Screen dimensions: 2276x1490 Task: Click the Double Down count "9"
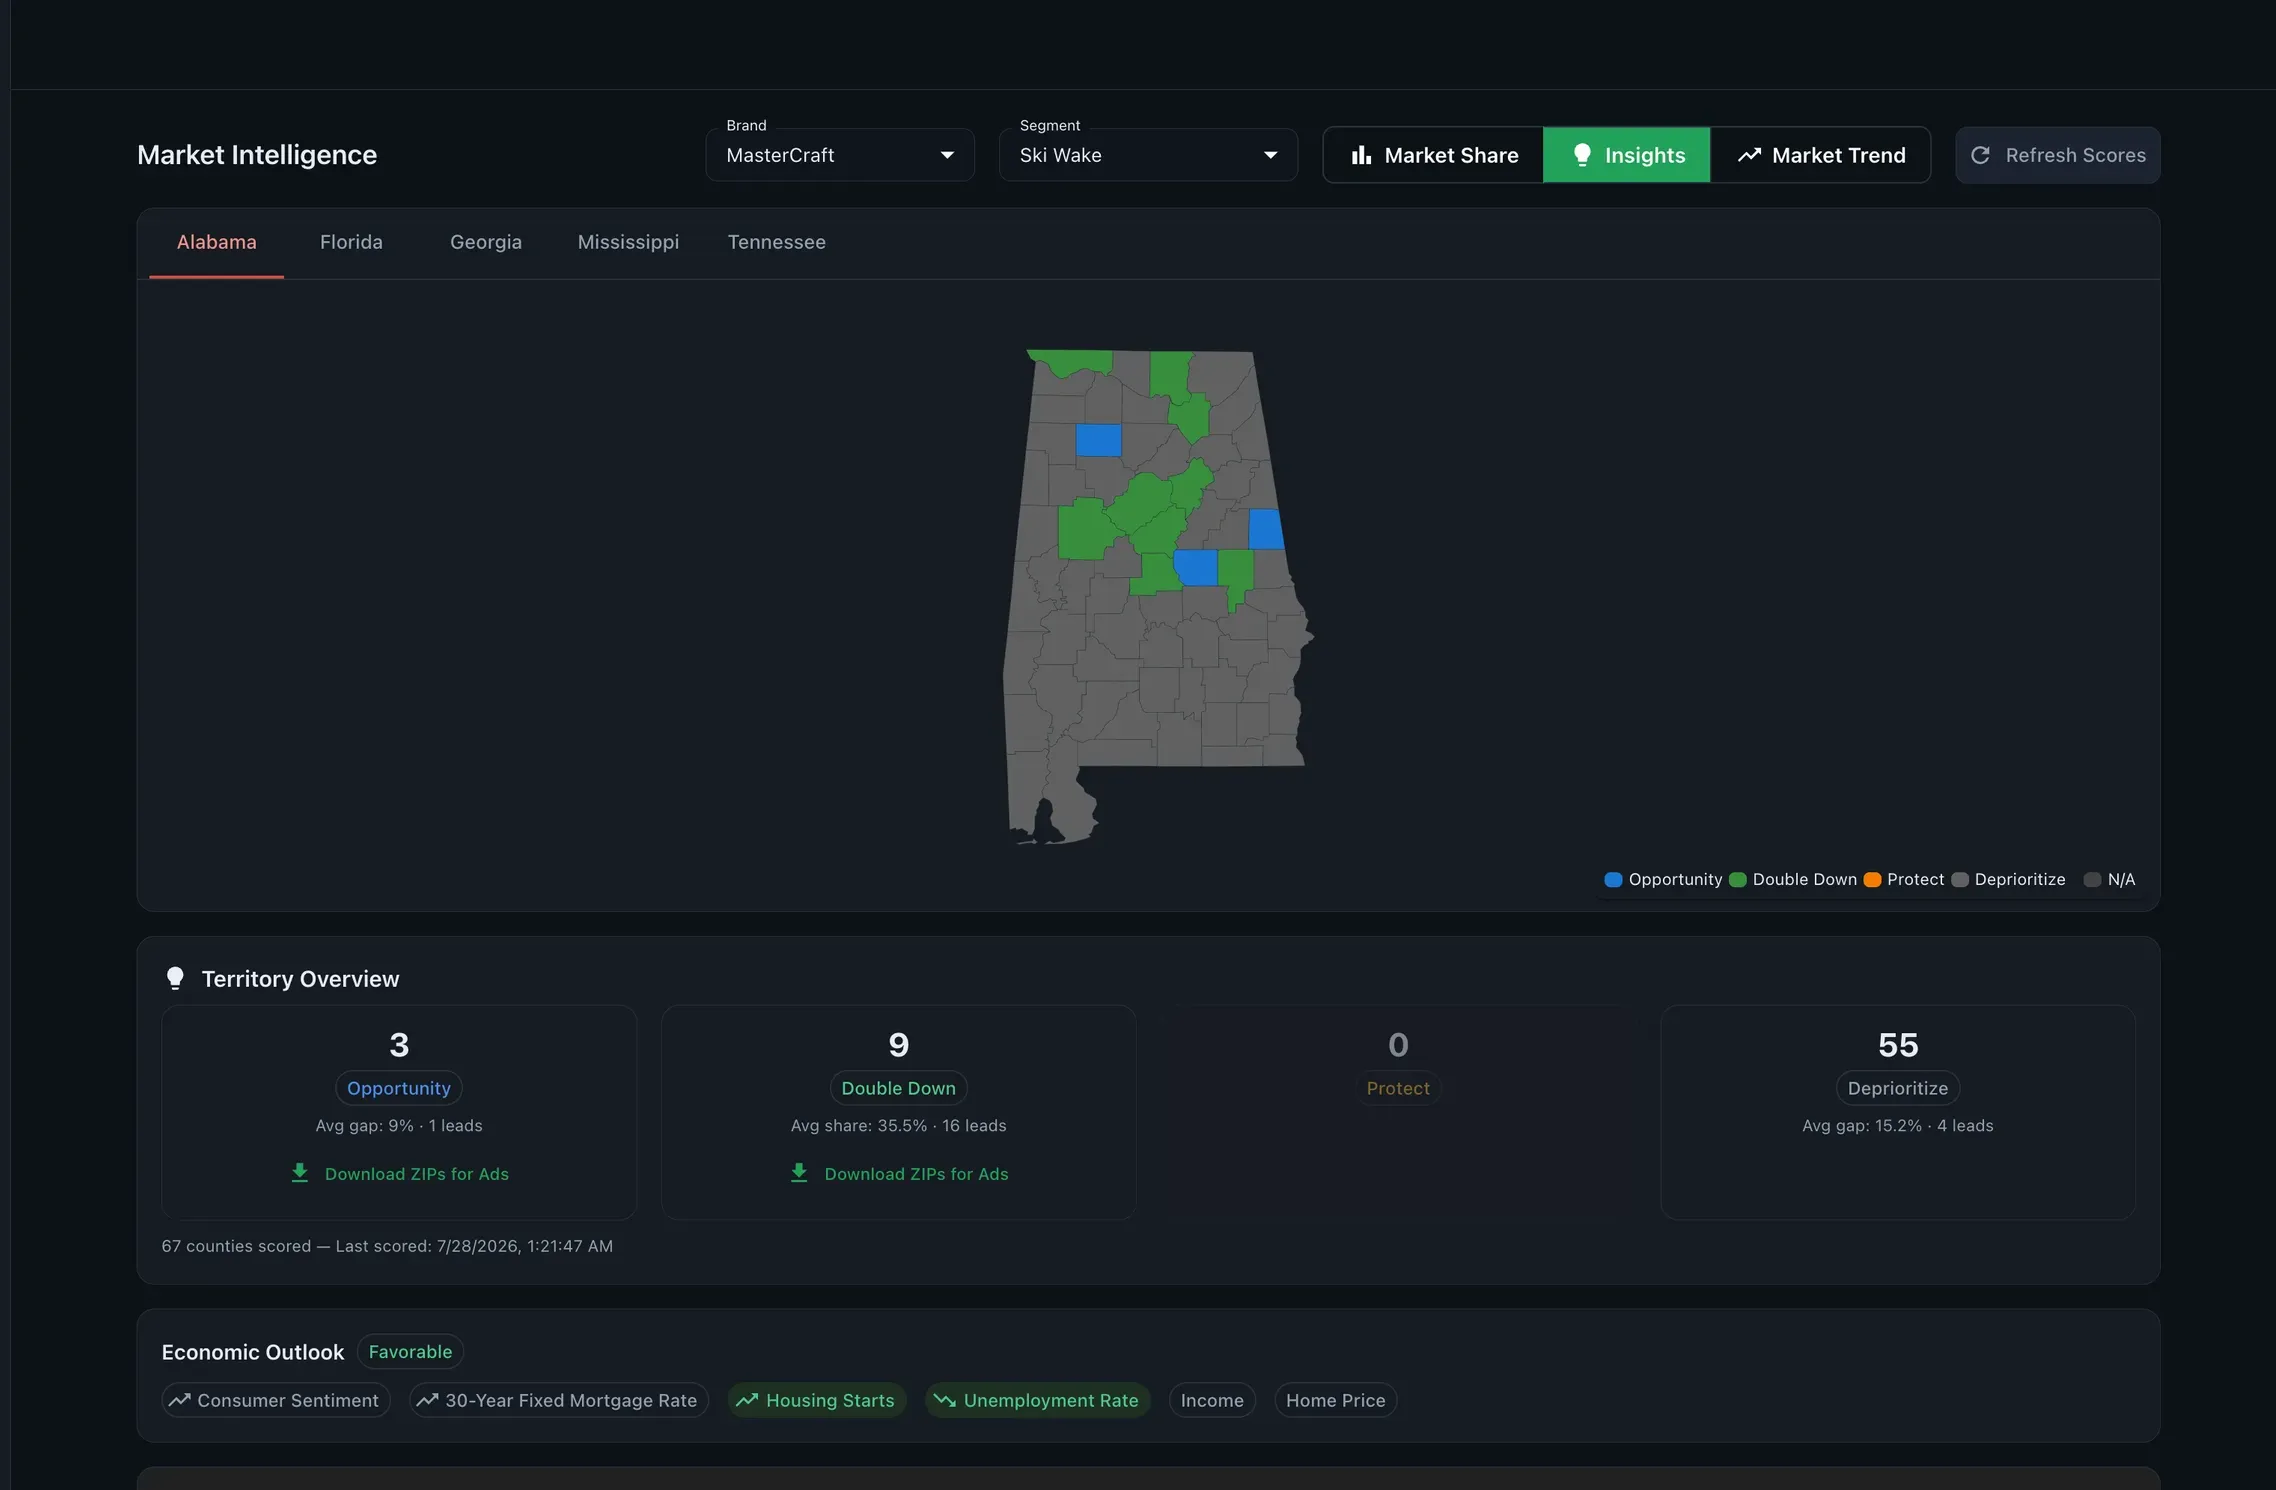[x=899, y=1045]
